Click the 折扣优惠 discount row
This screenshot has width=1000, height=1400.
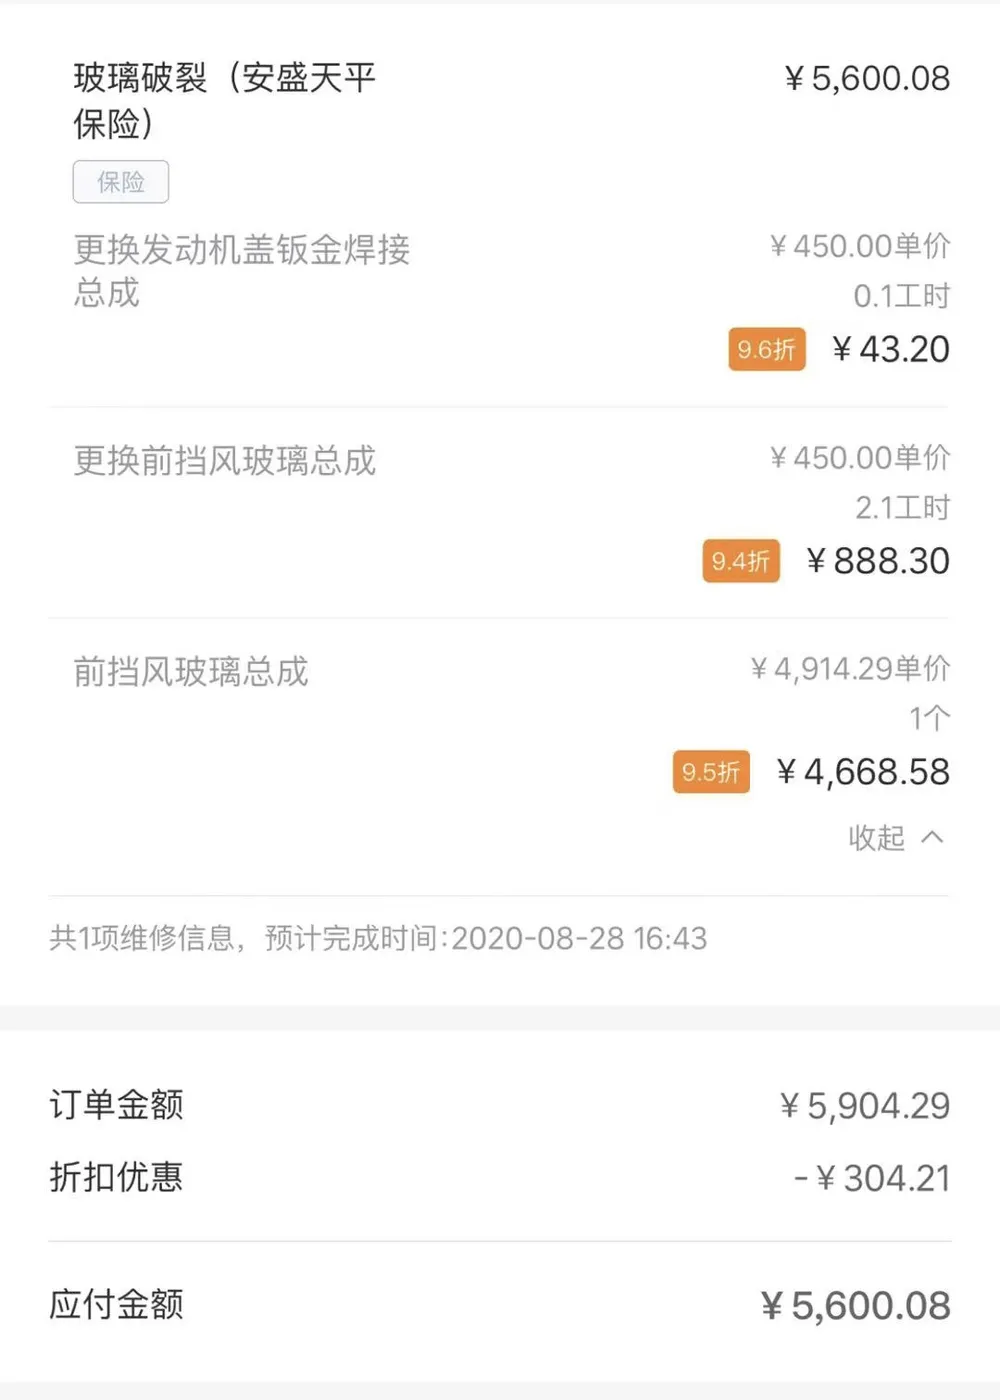(x=500, y=1177)
